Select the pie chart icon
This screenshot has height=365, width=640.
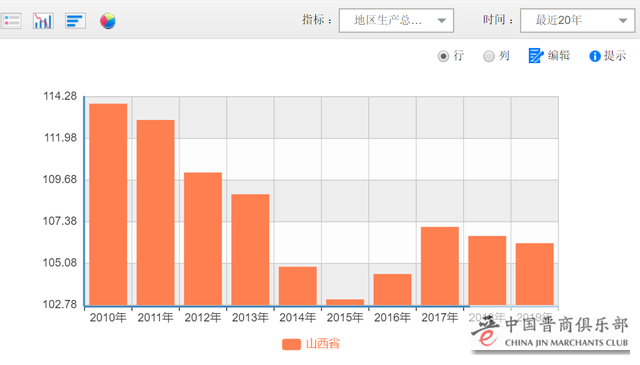click(108, 20)
